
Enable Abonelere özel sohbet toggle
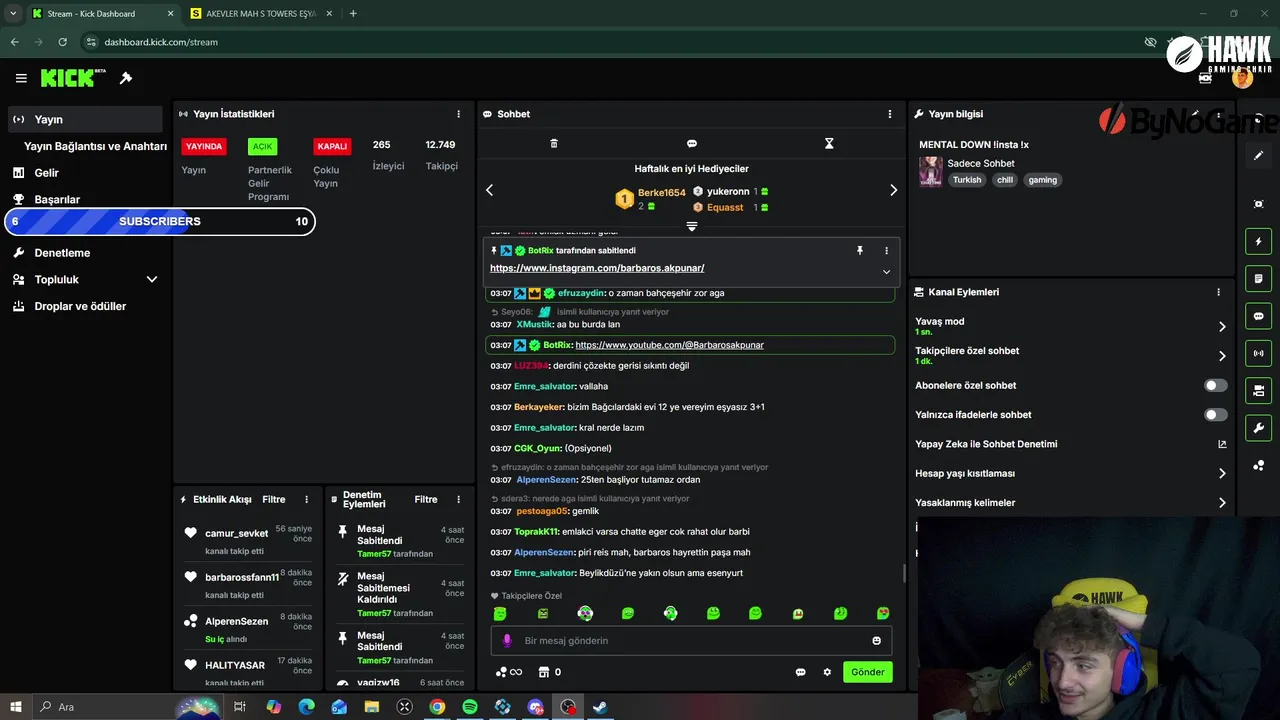[1216, 385]
